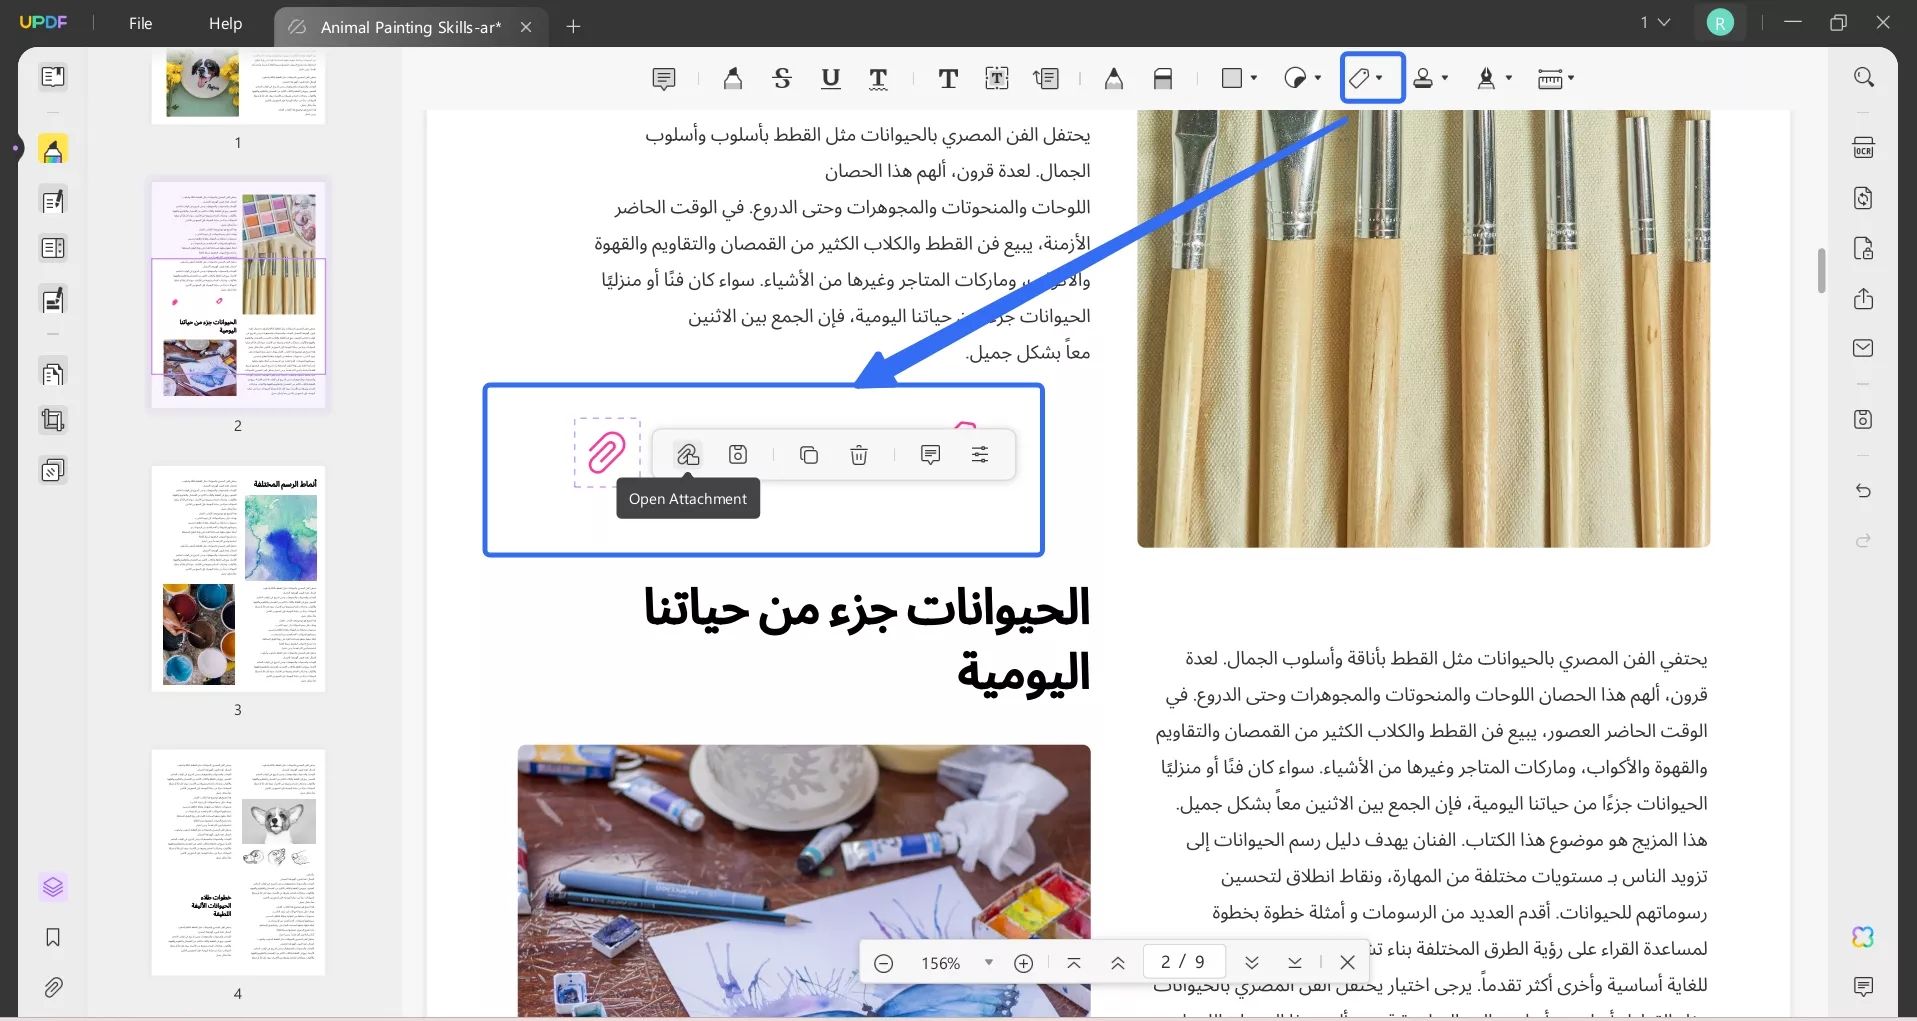Select the Strikethrough annotation tool
Image resolution: width=1917 pixels, height=1021 pixels.
coord(782,78)
